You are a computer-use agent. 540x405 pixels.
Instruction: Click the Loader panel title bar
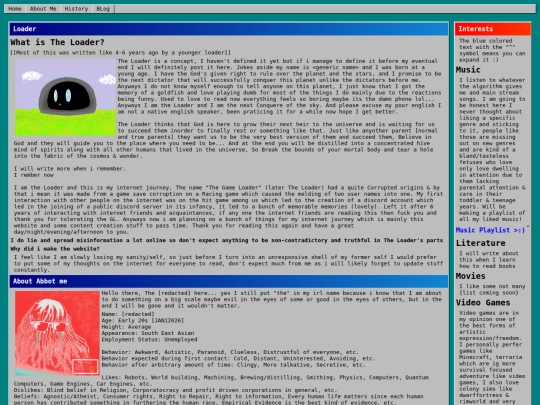(x=229, y=29)
